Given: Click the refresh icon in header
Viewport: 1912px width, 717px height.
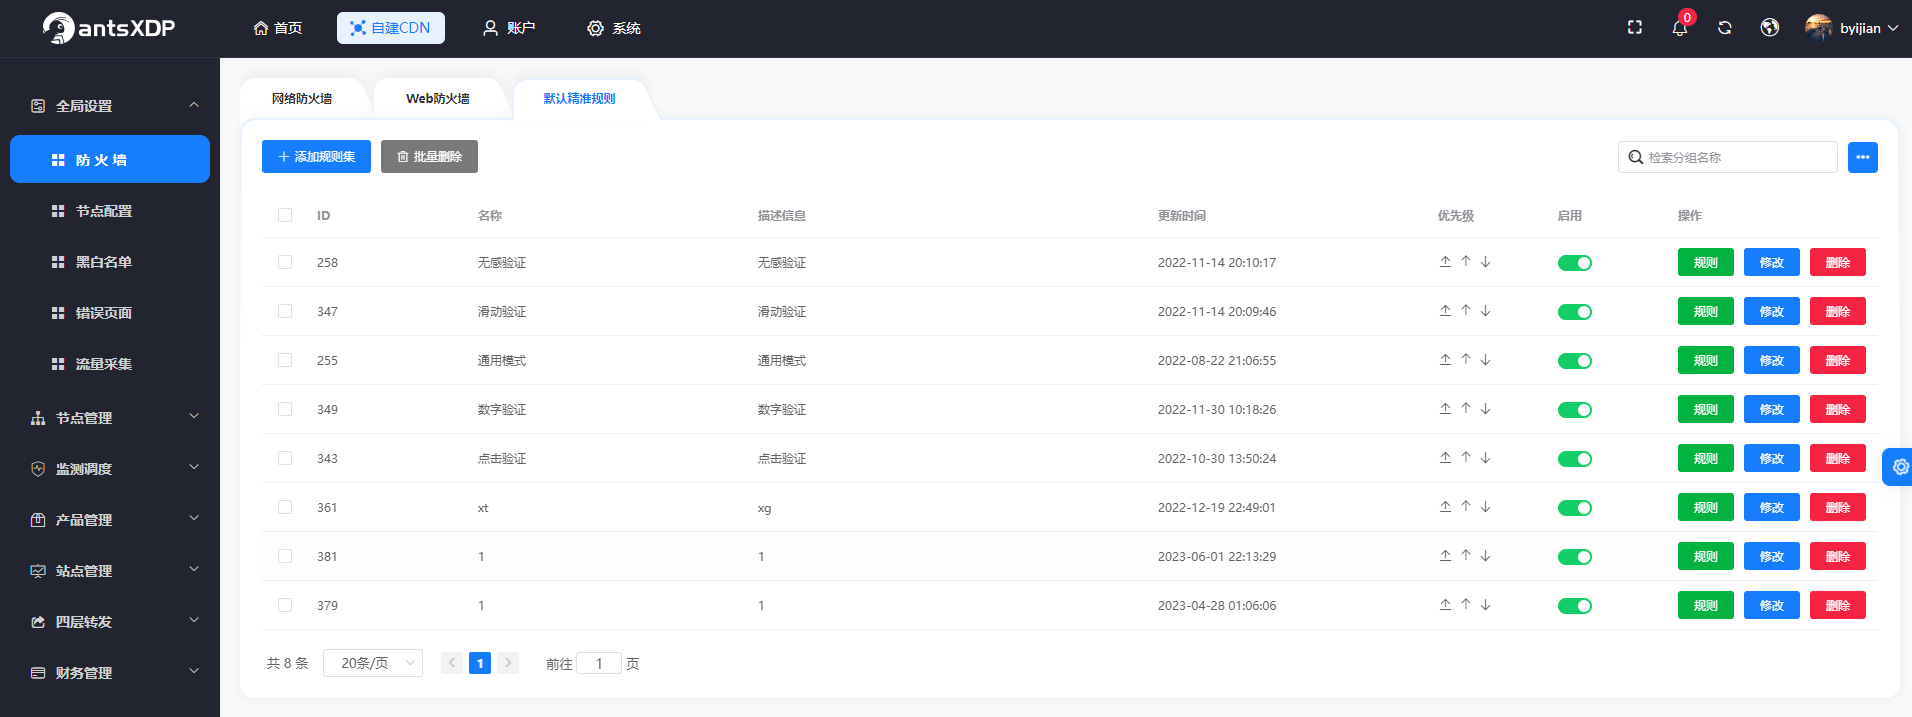Looking at the screenshot, I should (1725, 28).
